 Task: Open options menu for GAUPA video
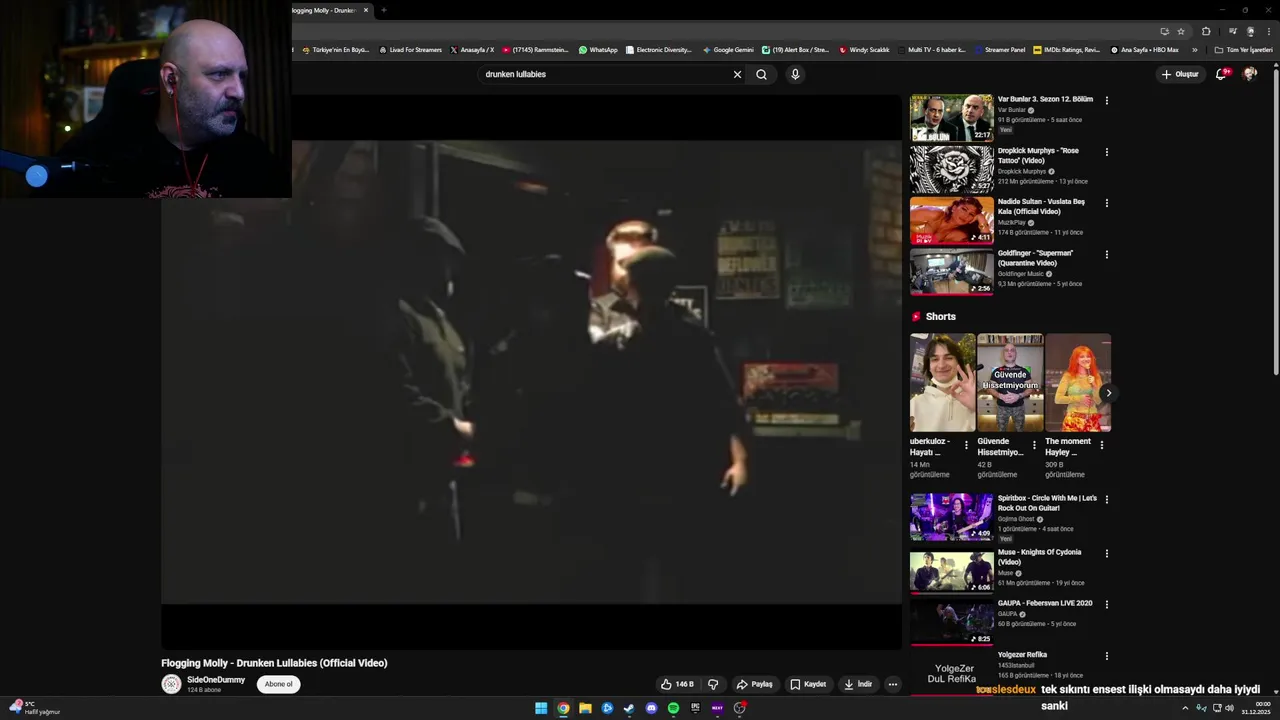(1106, 604)
